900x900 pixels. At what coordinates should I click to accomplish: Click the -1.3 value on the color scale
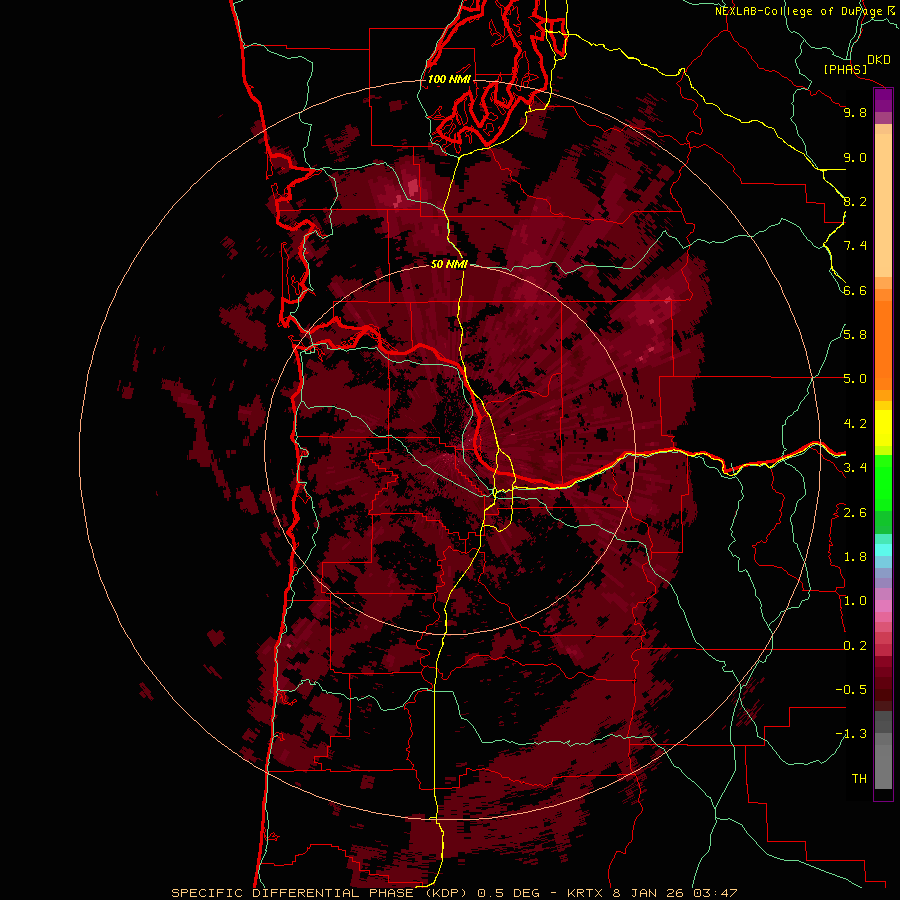point(851,734)
